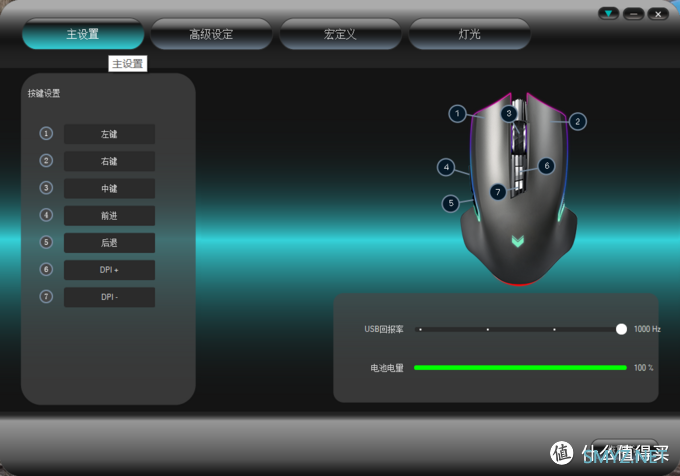Open the DPI + assignment for button 6
This screenshot has width=680, height=476.
(x=109, y=270)
